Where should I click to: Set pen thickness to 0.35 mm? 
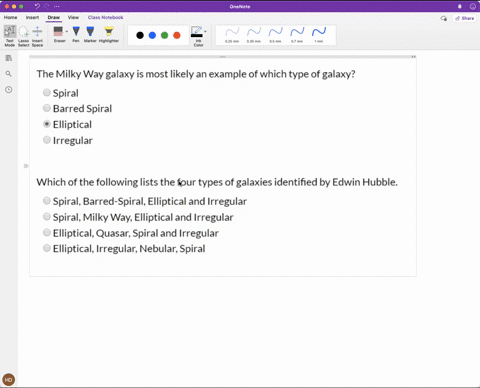coord(254,35)
